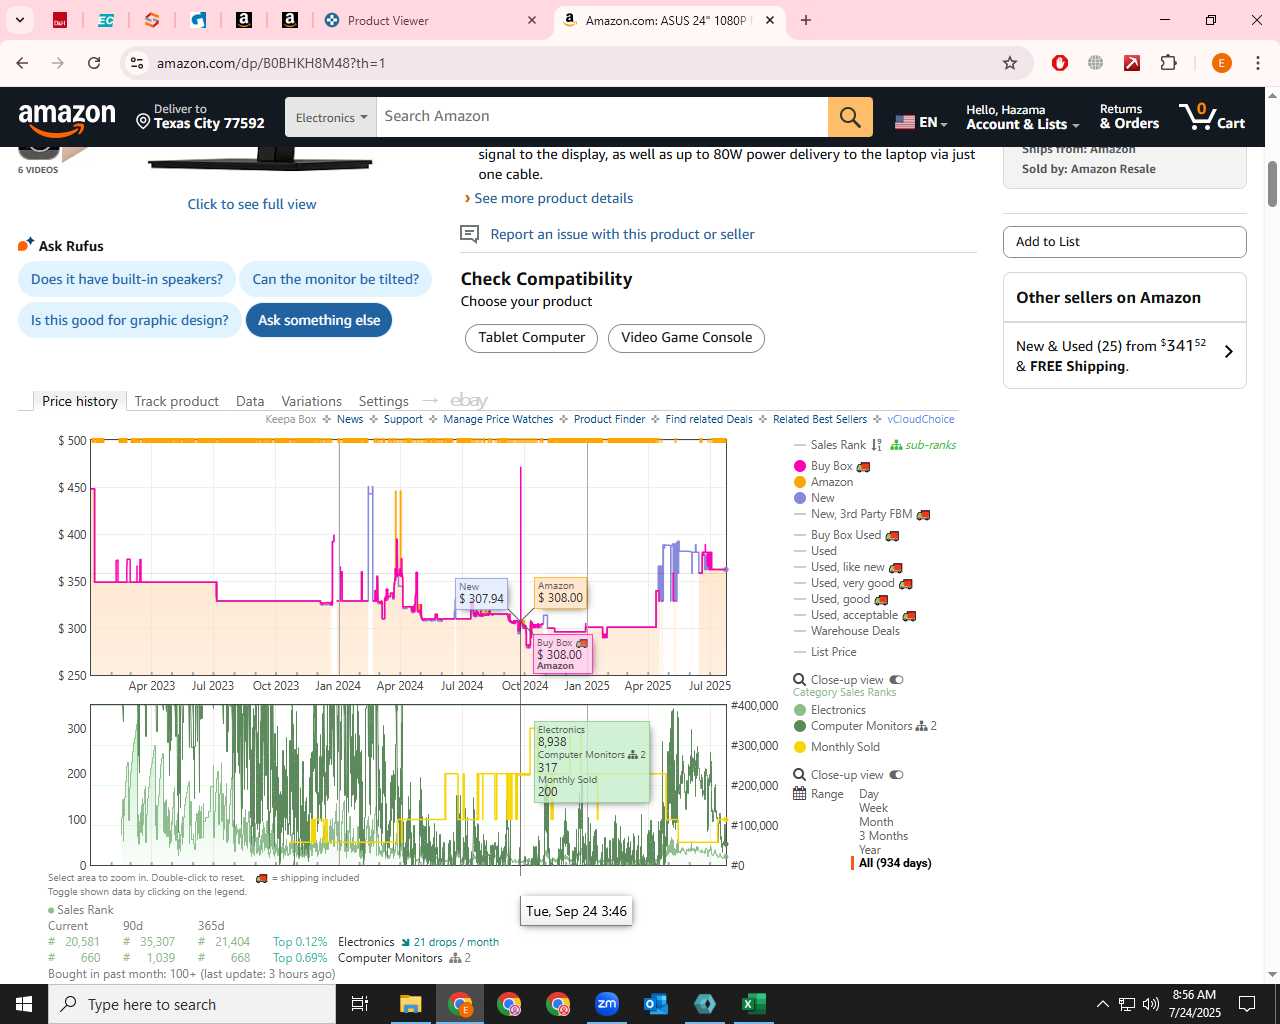Switch to Track product tab
This screenshot has height=1024, width=1280.
[x=176, y=401]
